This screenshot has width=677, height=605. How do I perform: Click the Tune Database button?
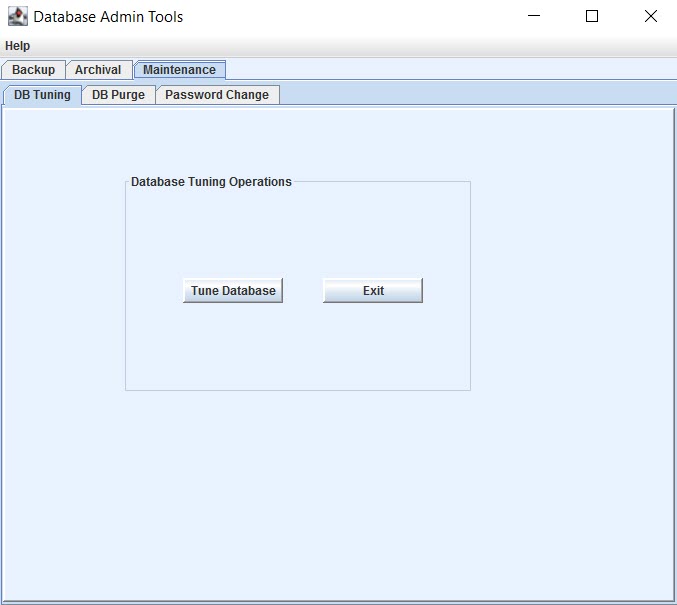pos(233,291)
